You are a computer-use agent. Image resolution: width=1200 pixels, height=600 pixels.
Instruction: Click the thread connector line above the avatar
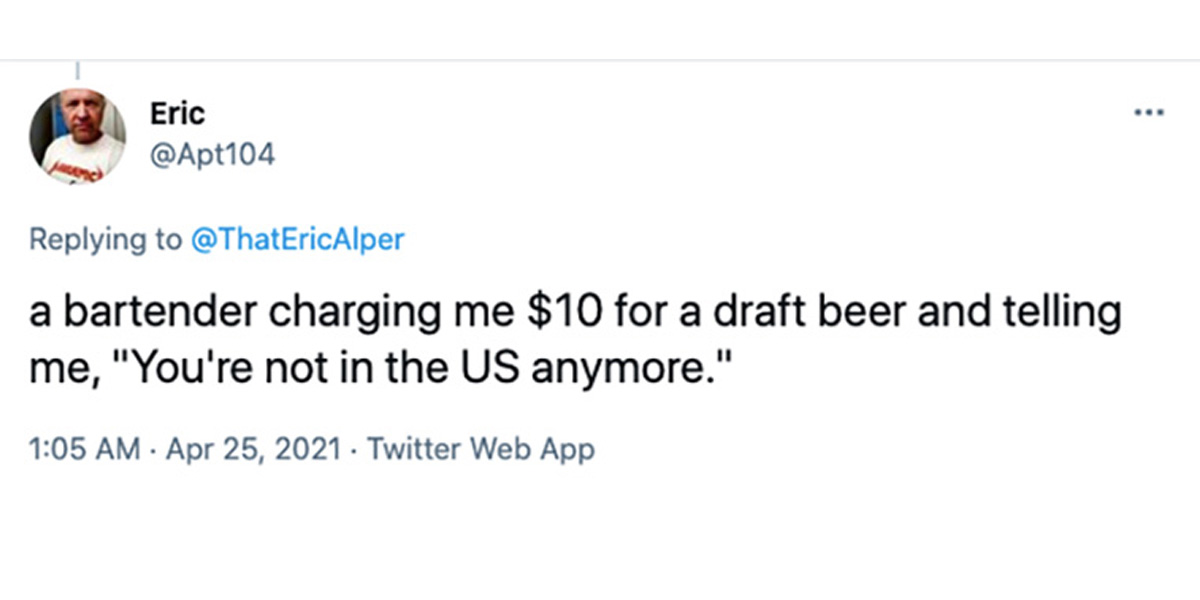click(x=78, y=72)
